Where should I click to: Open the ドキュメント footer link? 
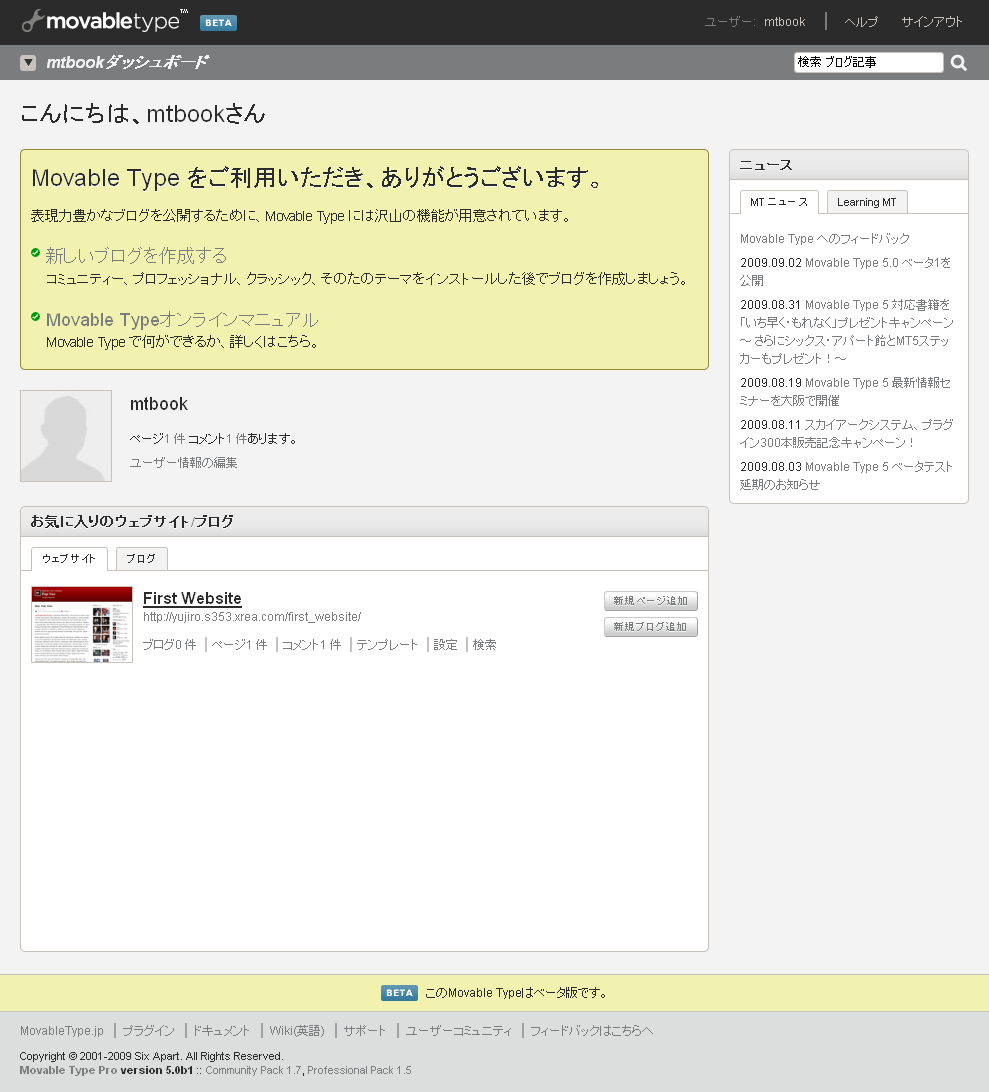pyautogui.click(x=221, y=1031)
